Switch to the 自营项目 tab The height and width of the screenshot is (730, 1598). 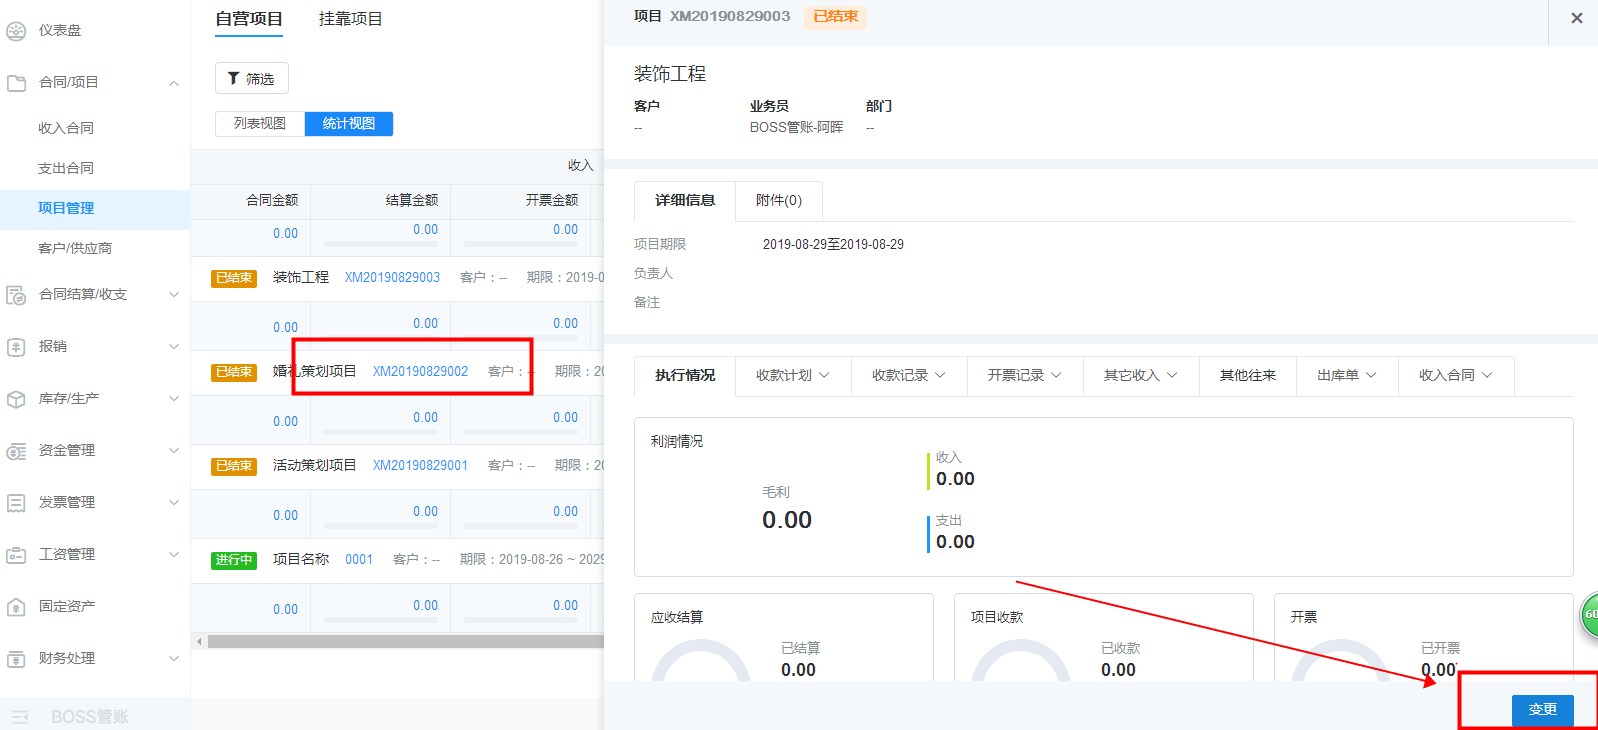click(x=249, y=19)
